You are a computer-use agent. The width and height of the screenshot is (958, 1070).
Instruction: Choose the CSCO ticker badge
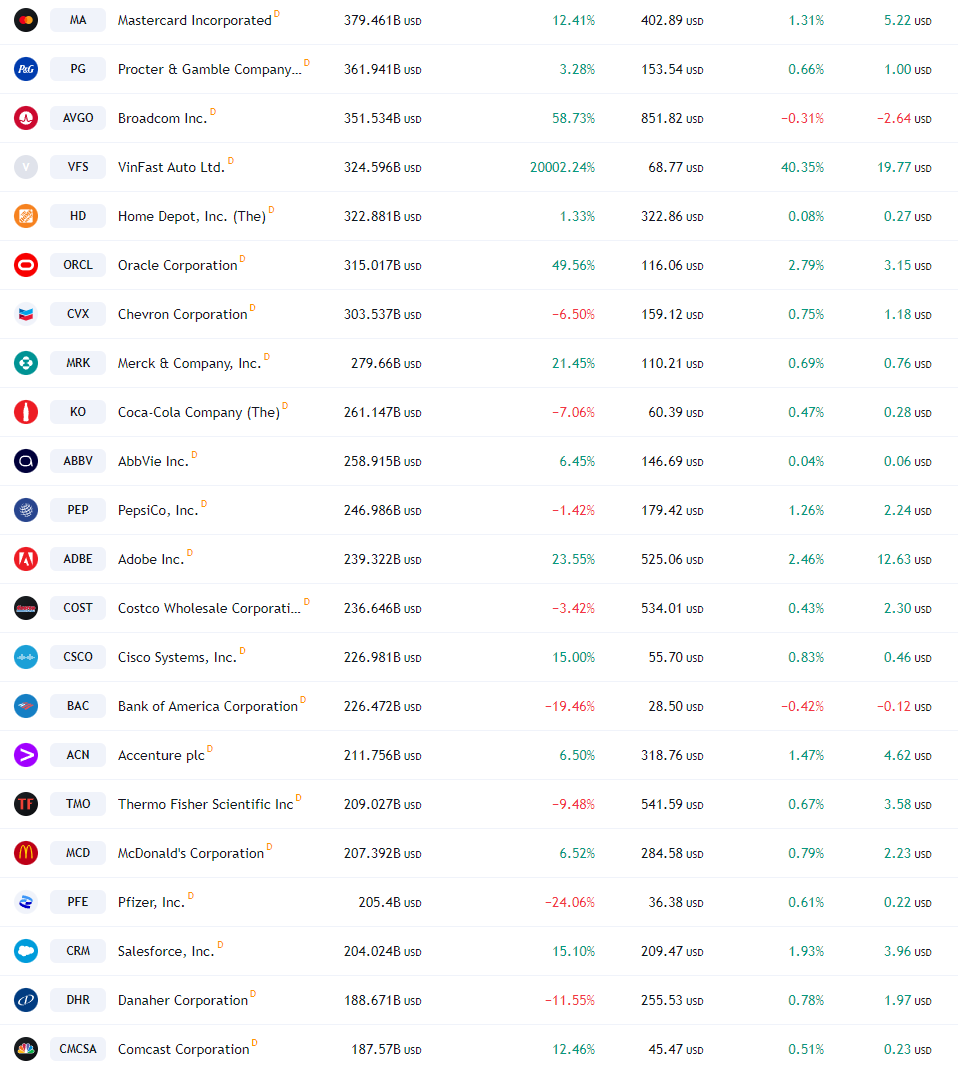tap(78, 656)
